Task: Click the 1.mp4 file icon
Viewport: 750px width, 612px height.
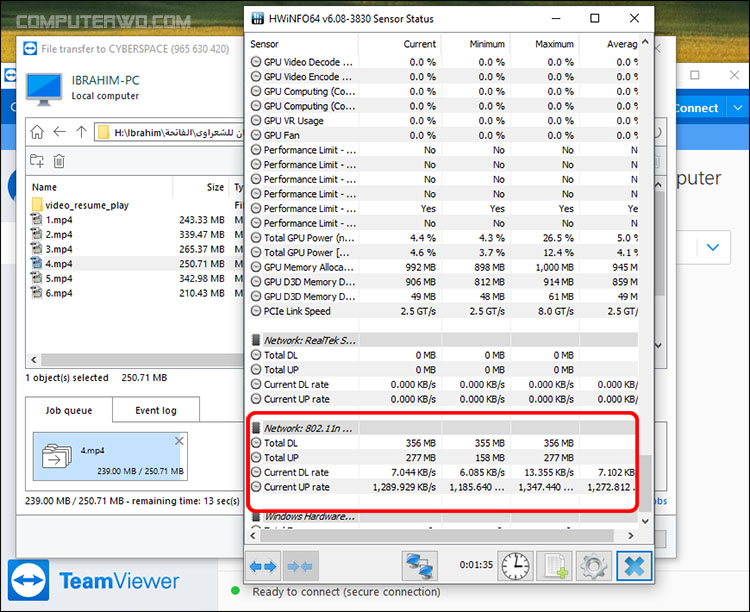Action: [x=36, y=220]
